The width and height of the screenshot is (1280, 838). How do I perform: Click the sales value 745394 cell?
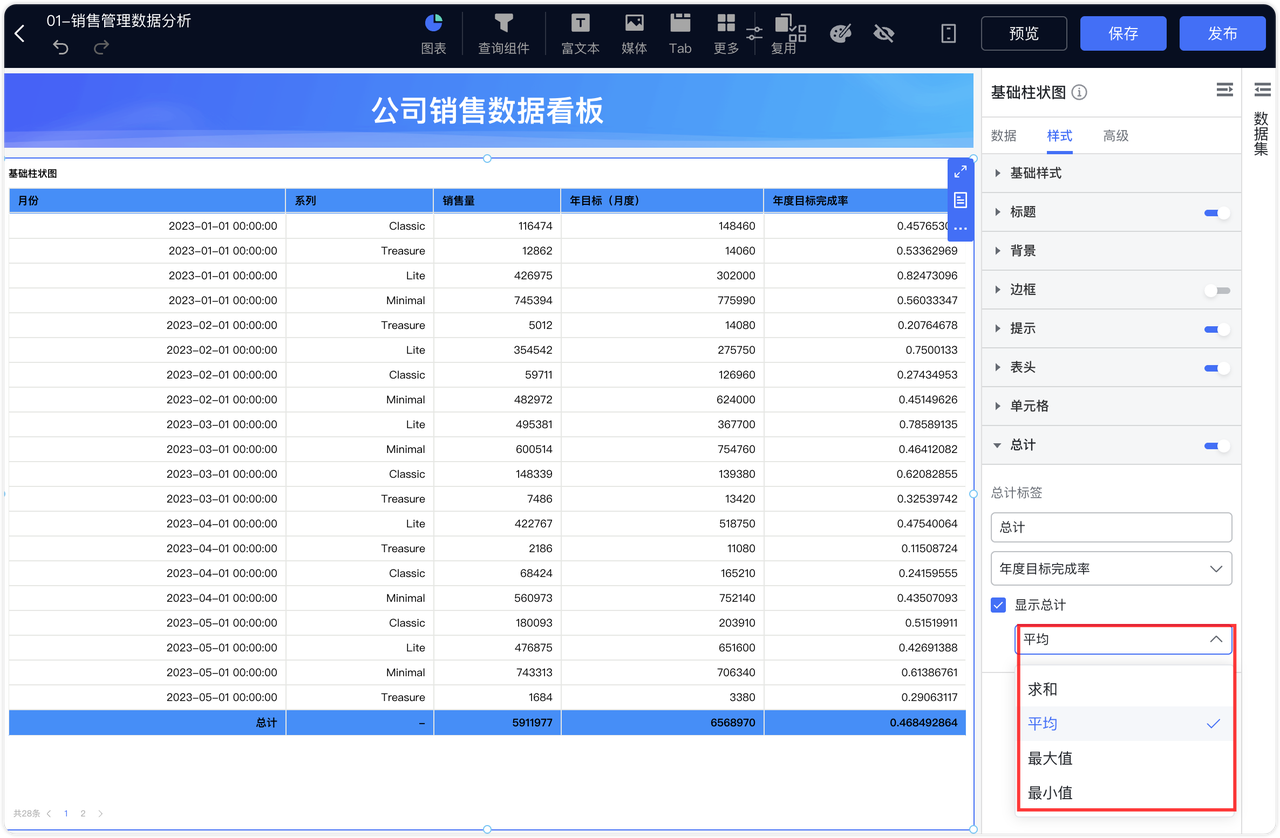pos(497,300)
